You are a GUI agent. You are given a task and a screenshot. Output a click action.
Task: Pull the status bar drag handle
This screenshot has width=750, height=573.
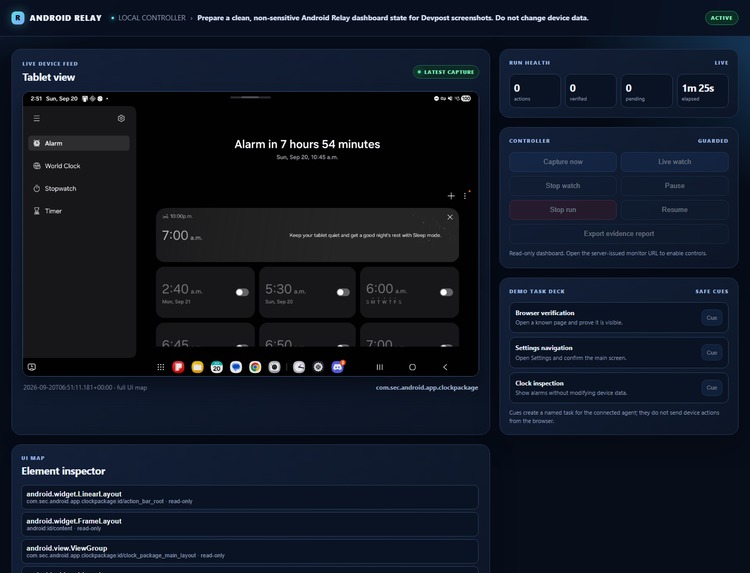click(x=250, y=97)
